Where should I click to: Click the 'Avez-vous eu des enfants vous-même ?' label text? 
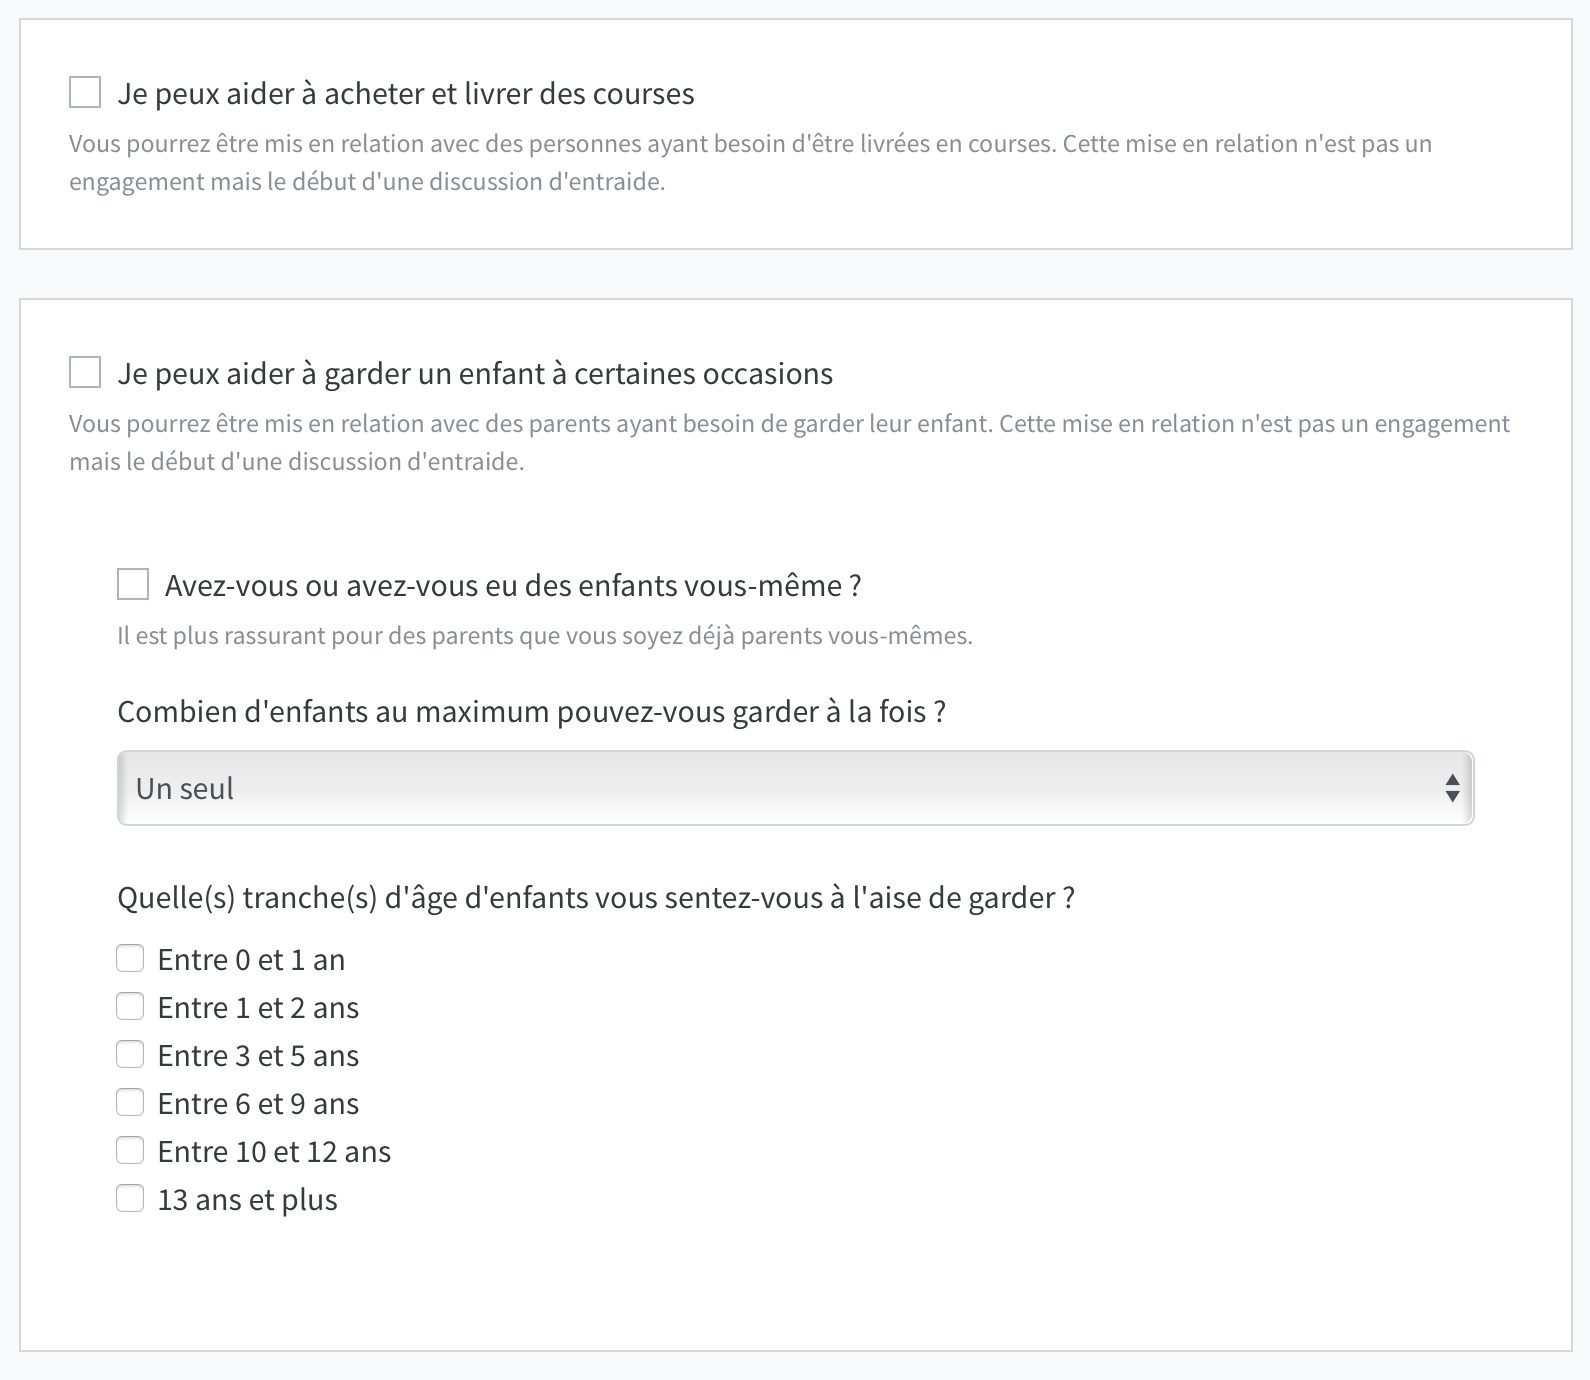coord(513,585)
